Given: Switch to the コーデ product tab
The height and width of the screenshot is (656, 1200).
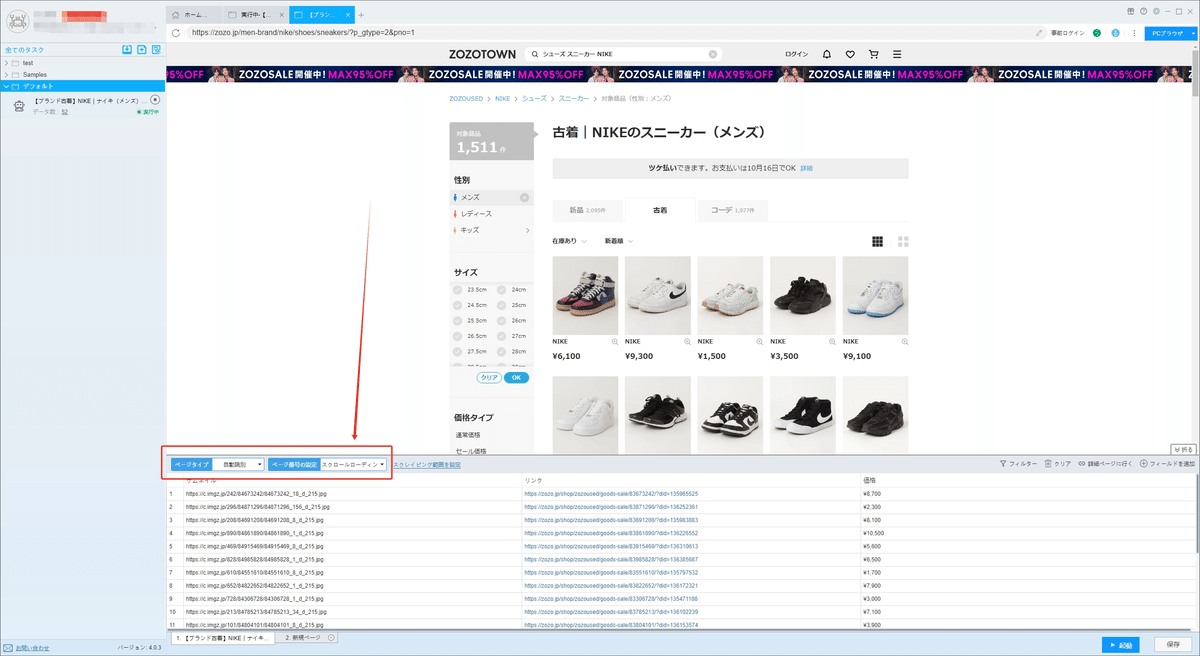Looking at the screenshot, I should (732, 210).
